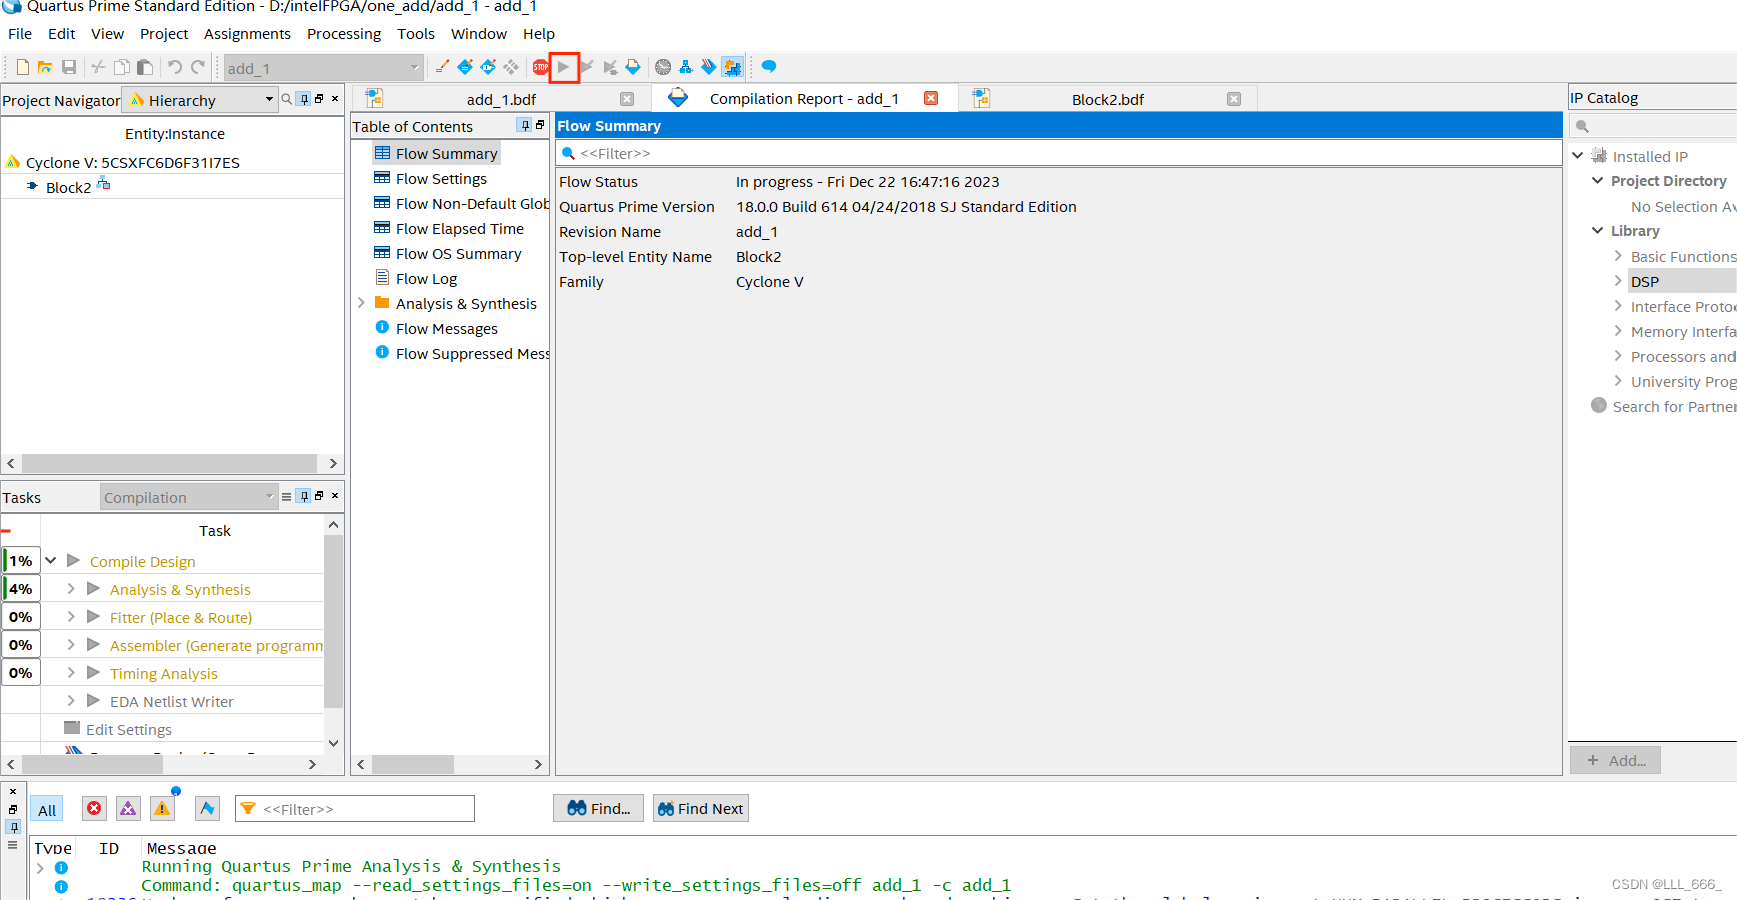Viewport: 1737px width, 900px height.
Task: Collapse the Installed IP tree
Action: pyautogui.click(x=1578, y=156)
